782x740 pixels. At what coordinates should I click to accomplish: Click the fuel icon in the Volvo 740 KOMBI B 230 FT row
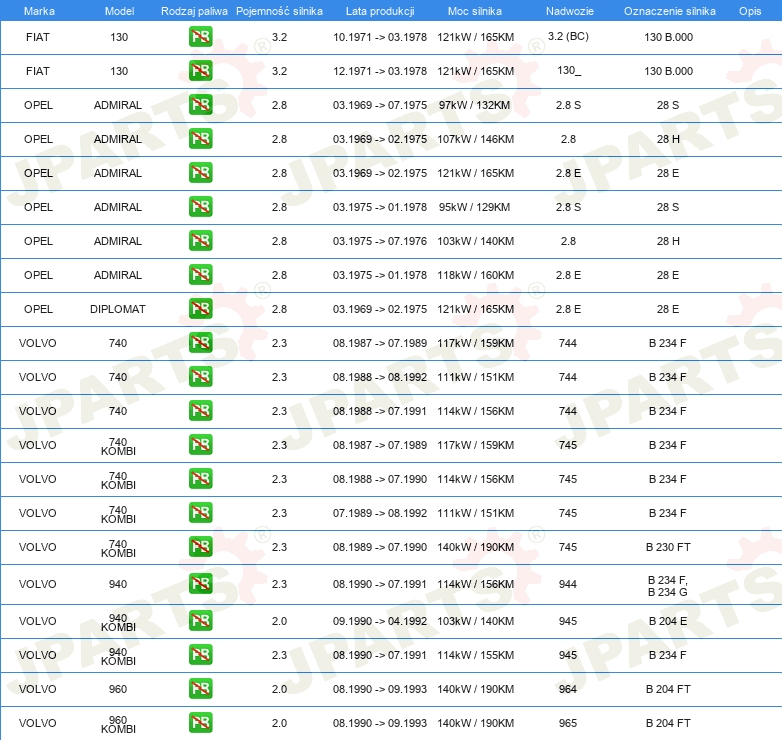[x=200, y=547]
